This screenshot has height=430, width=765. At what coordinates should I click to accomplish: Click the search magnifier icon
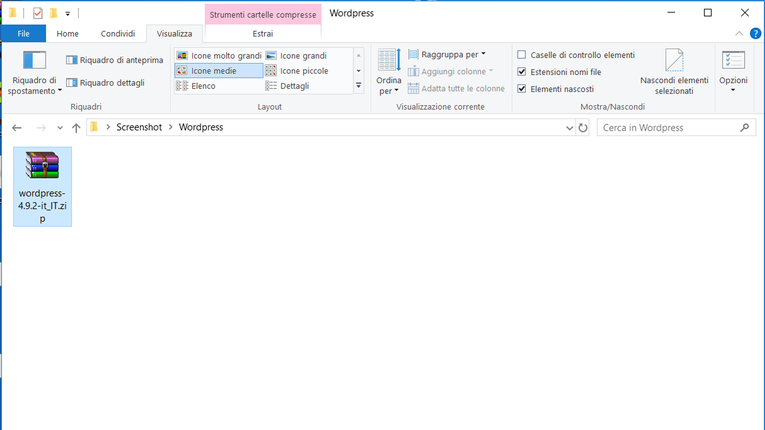tap(745, 128)
